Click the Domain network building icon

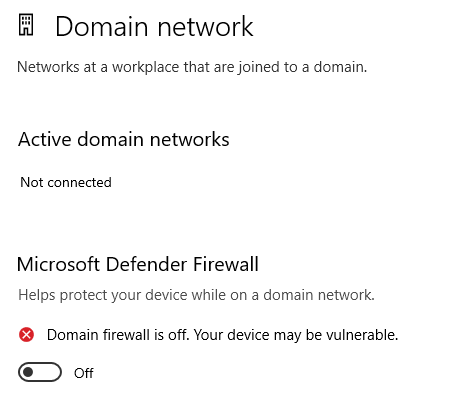click(26, 24)
